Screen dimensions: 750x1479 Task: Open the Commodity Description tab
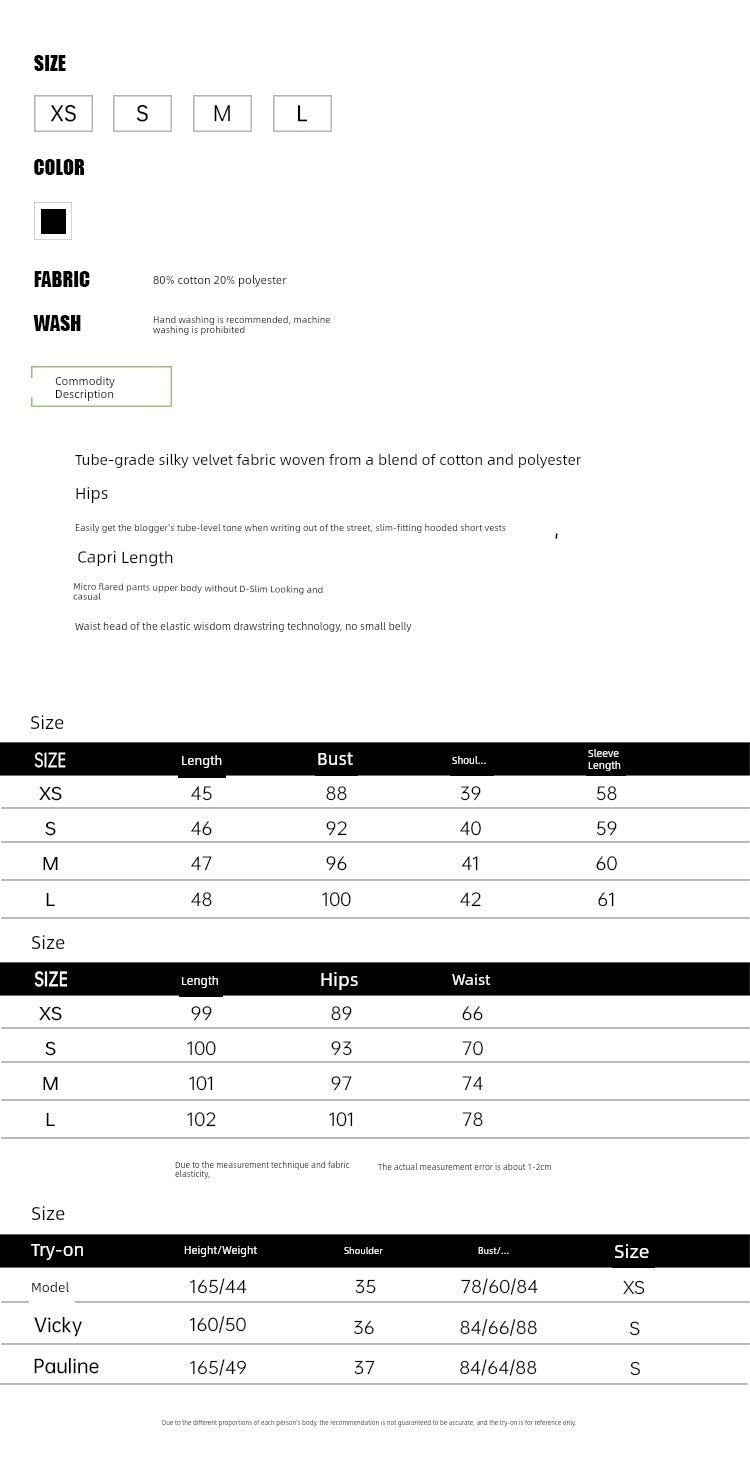[x=101, y=387]
